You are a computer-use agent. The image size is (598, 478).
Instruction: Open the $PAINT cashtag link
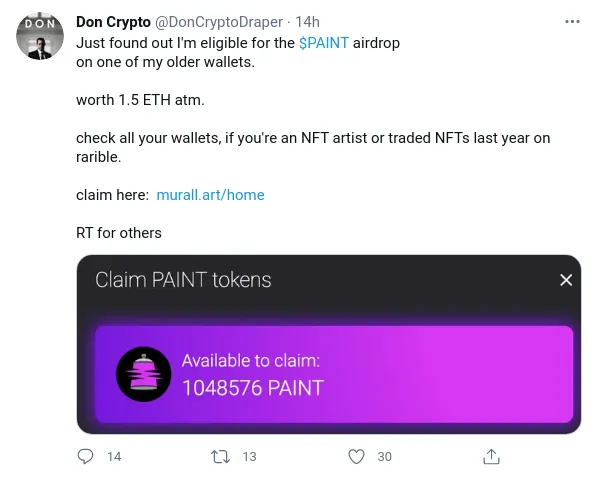pos(324,43)
